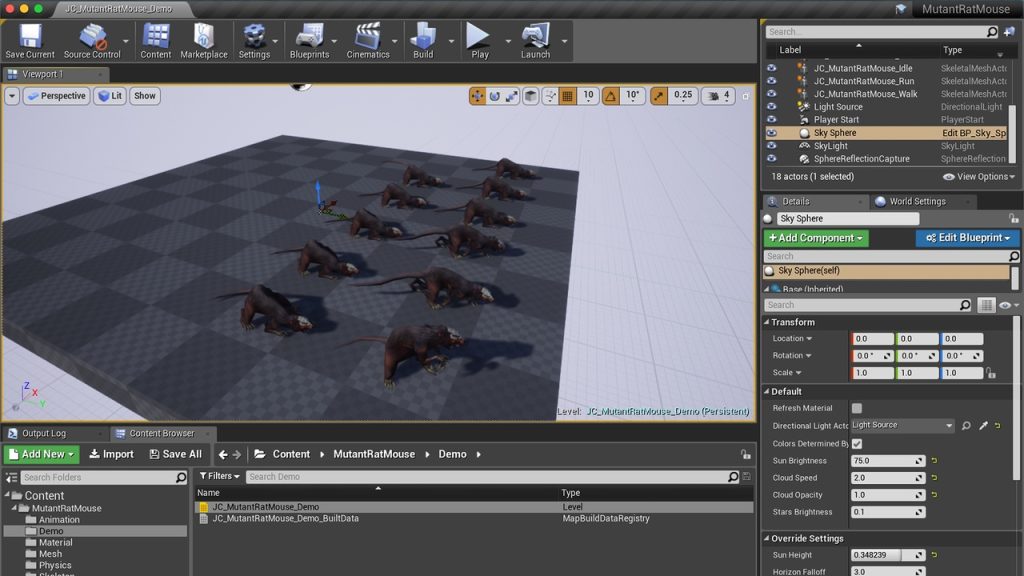Image resolution: width=1024 pixels, height=576 pixels.
Task: Lock the Details panel
Action: click(x=1013, y=219)
